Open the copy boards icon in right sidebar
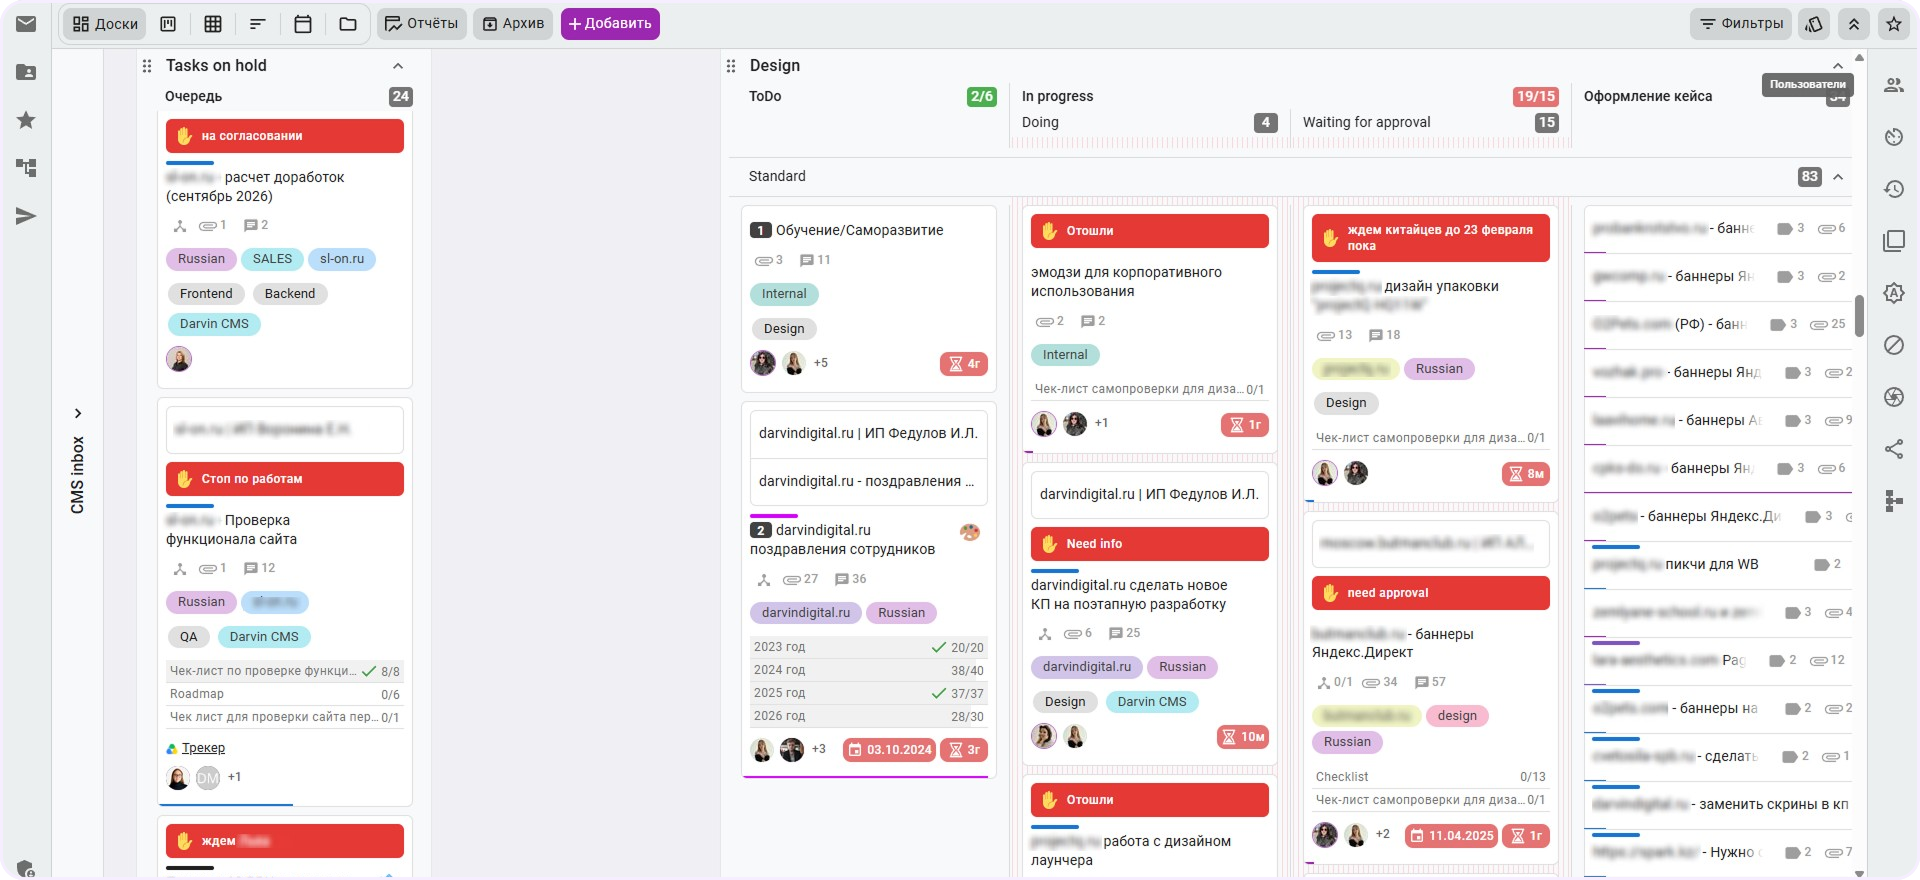This screenshot has width=1920, height=880. click(x=1894, y=241)
